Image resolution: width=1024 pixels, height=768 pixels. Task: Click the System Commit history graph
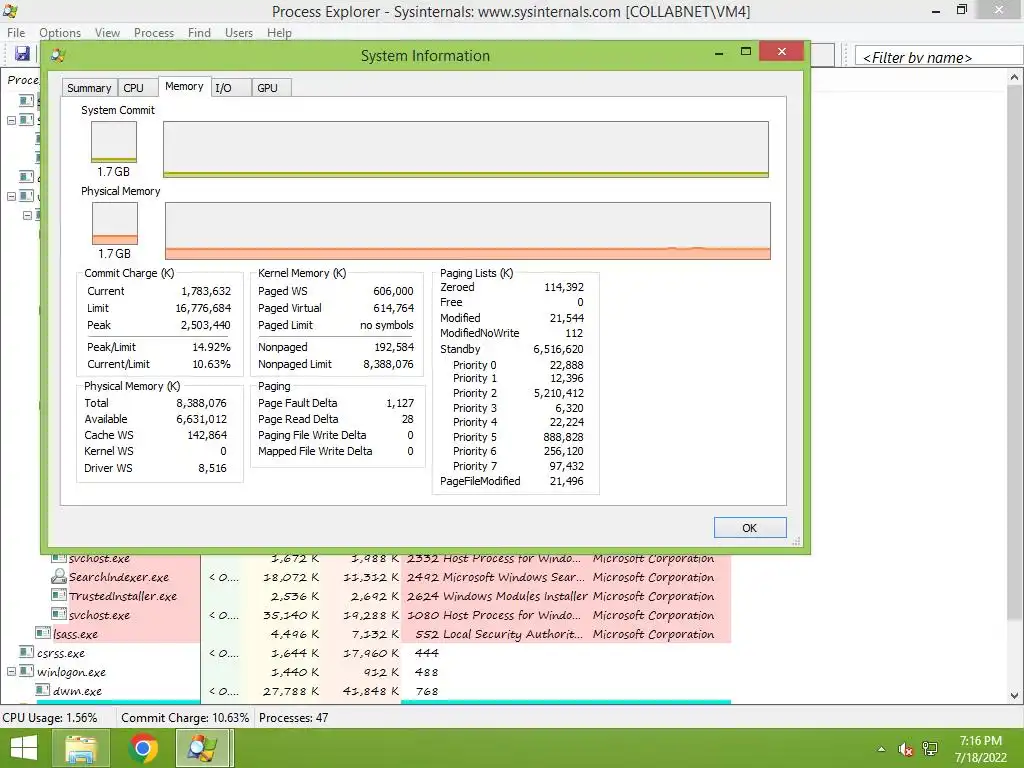click(466, 149)
